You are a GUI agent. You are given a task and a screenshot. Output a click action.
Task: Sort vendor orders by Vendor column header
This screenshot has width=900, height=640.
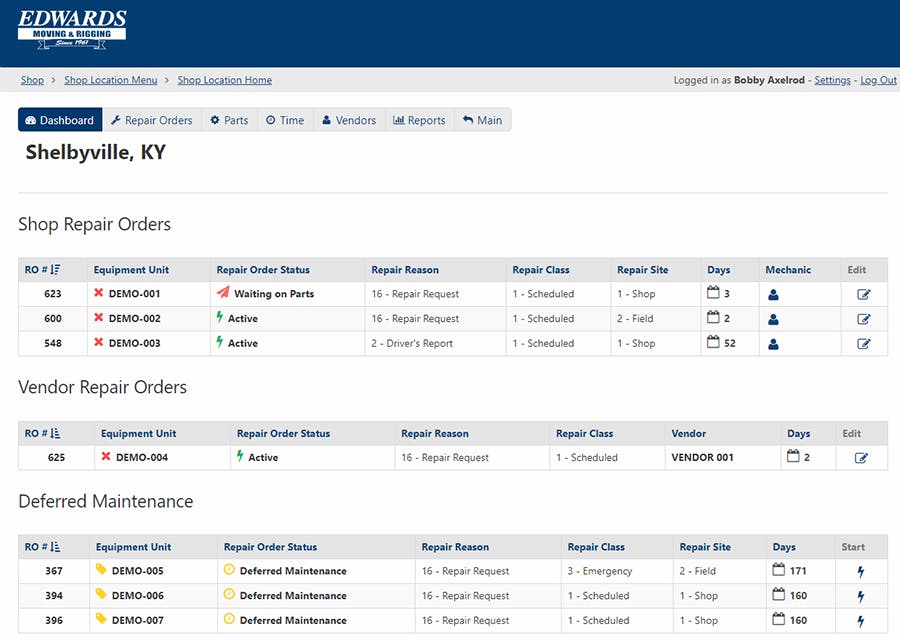pyautogui.click(x=689, y=433)
